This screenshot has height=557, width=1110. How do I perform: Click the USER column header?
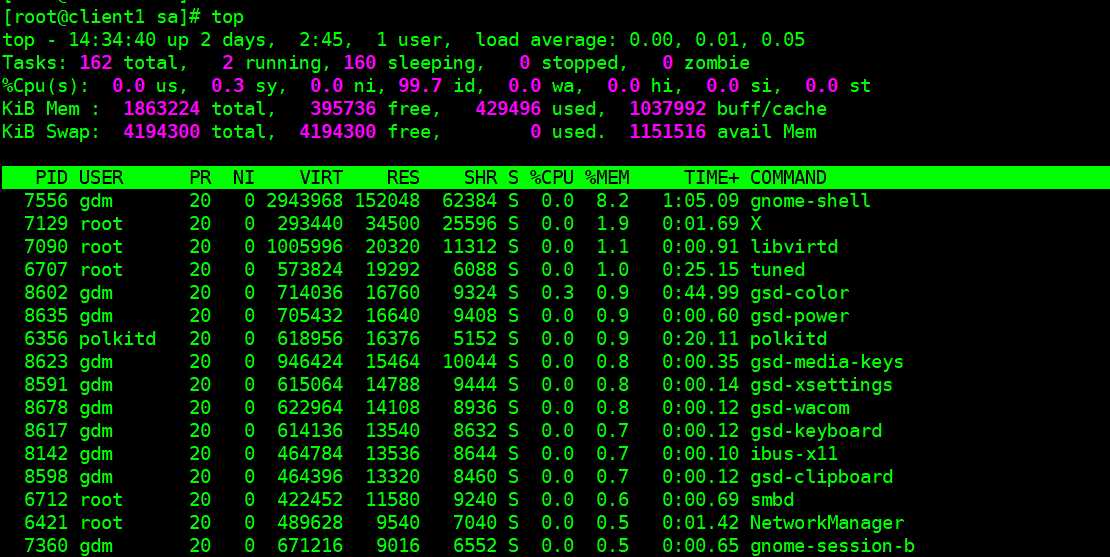tap(101, 178)
